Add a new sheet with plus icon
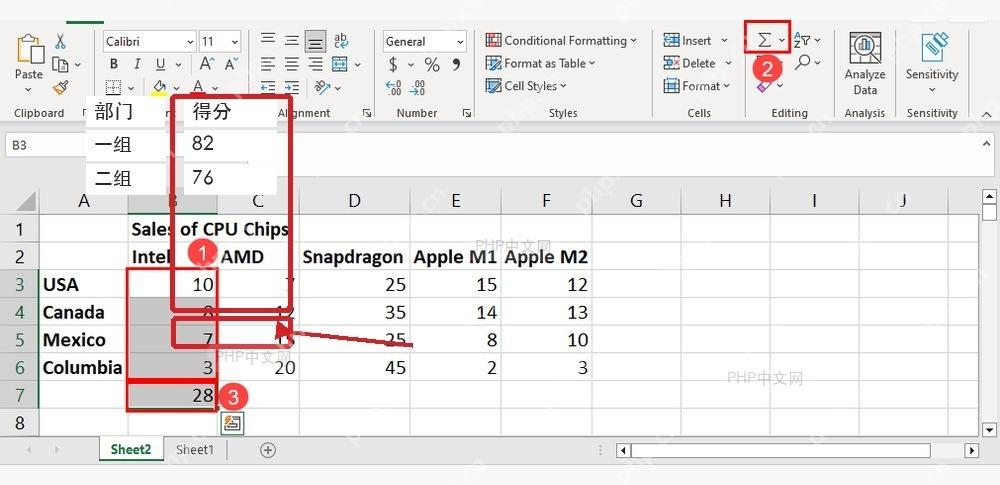1000x485 pixels. pos(268,450)
